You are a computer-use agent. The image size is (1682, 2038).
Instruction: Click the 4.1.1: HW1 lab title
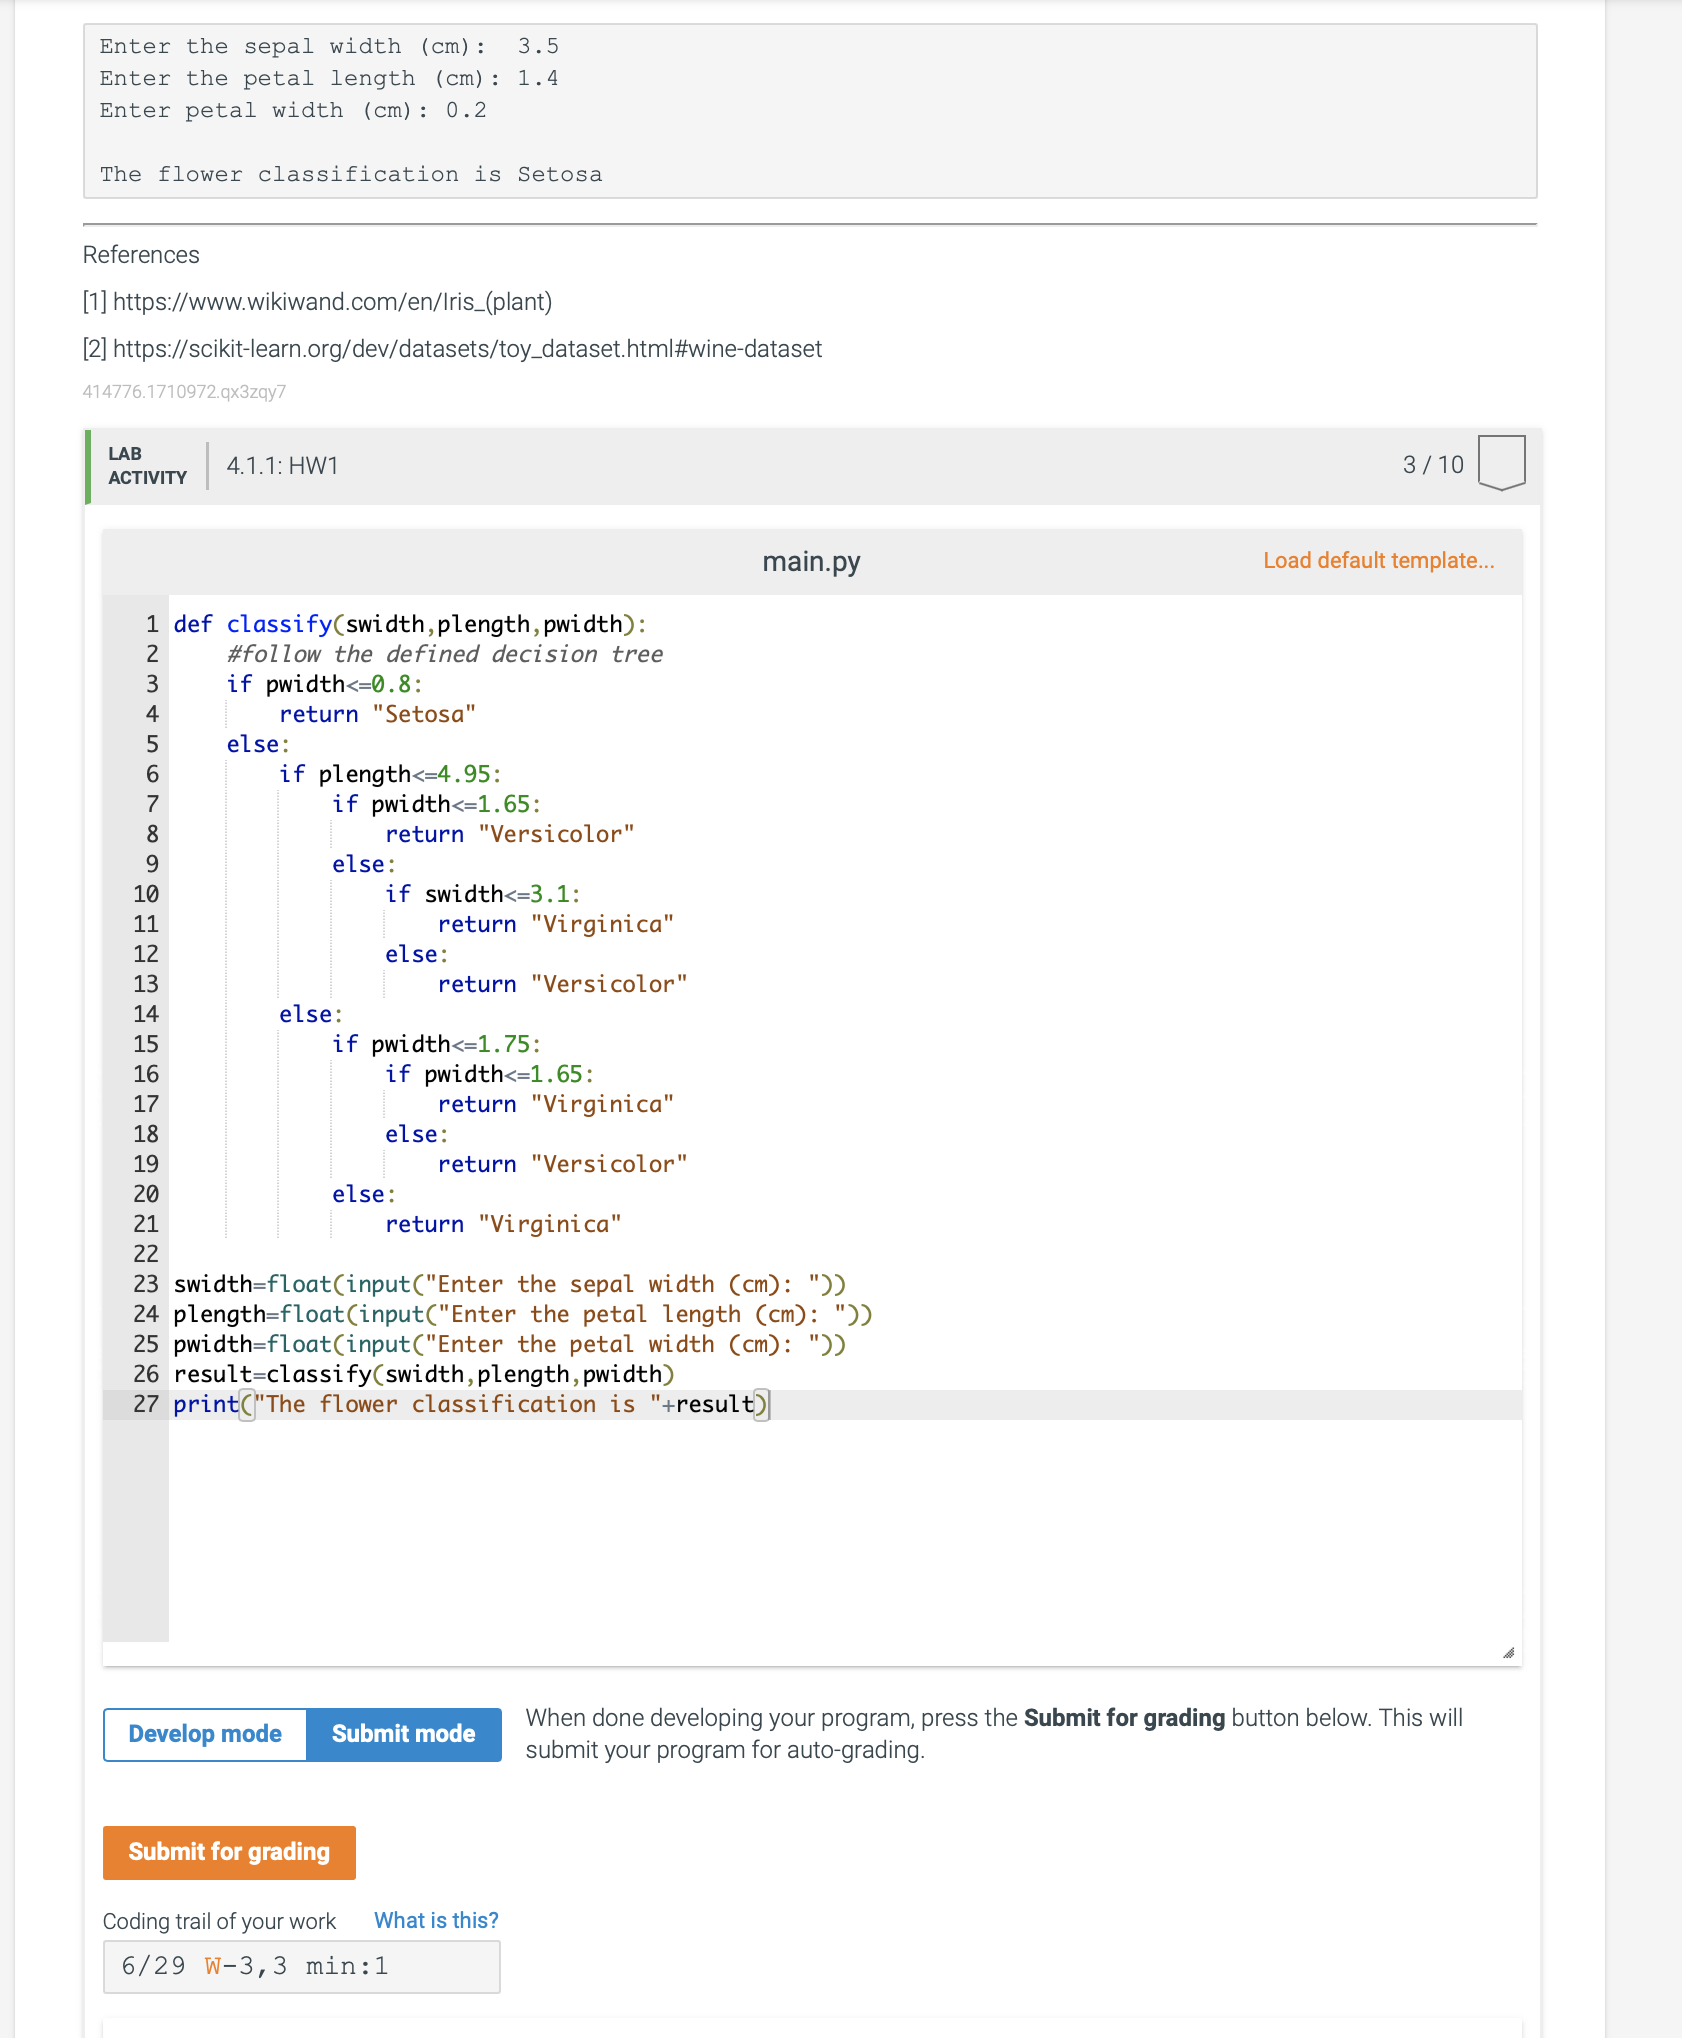(283, 465)
